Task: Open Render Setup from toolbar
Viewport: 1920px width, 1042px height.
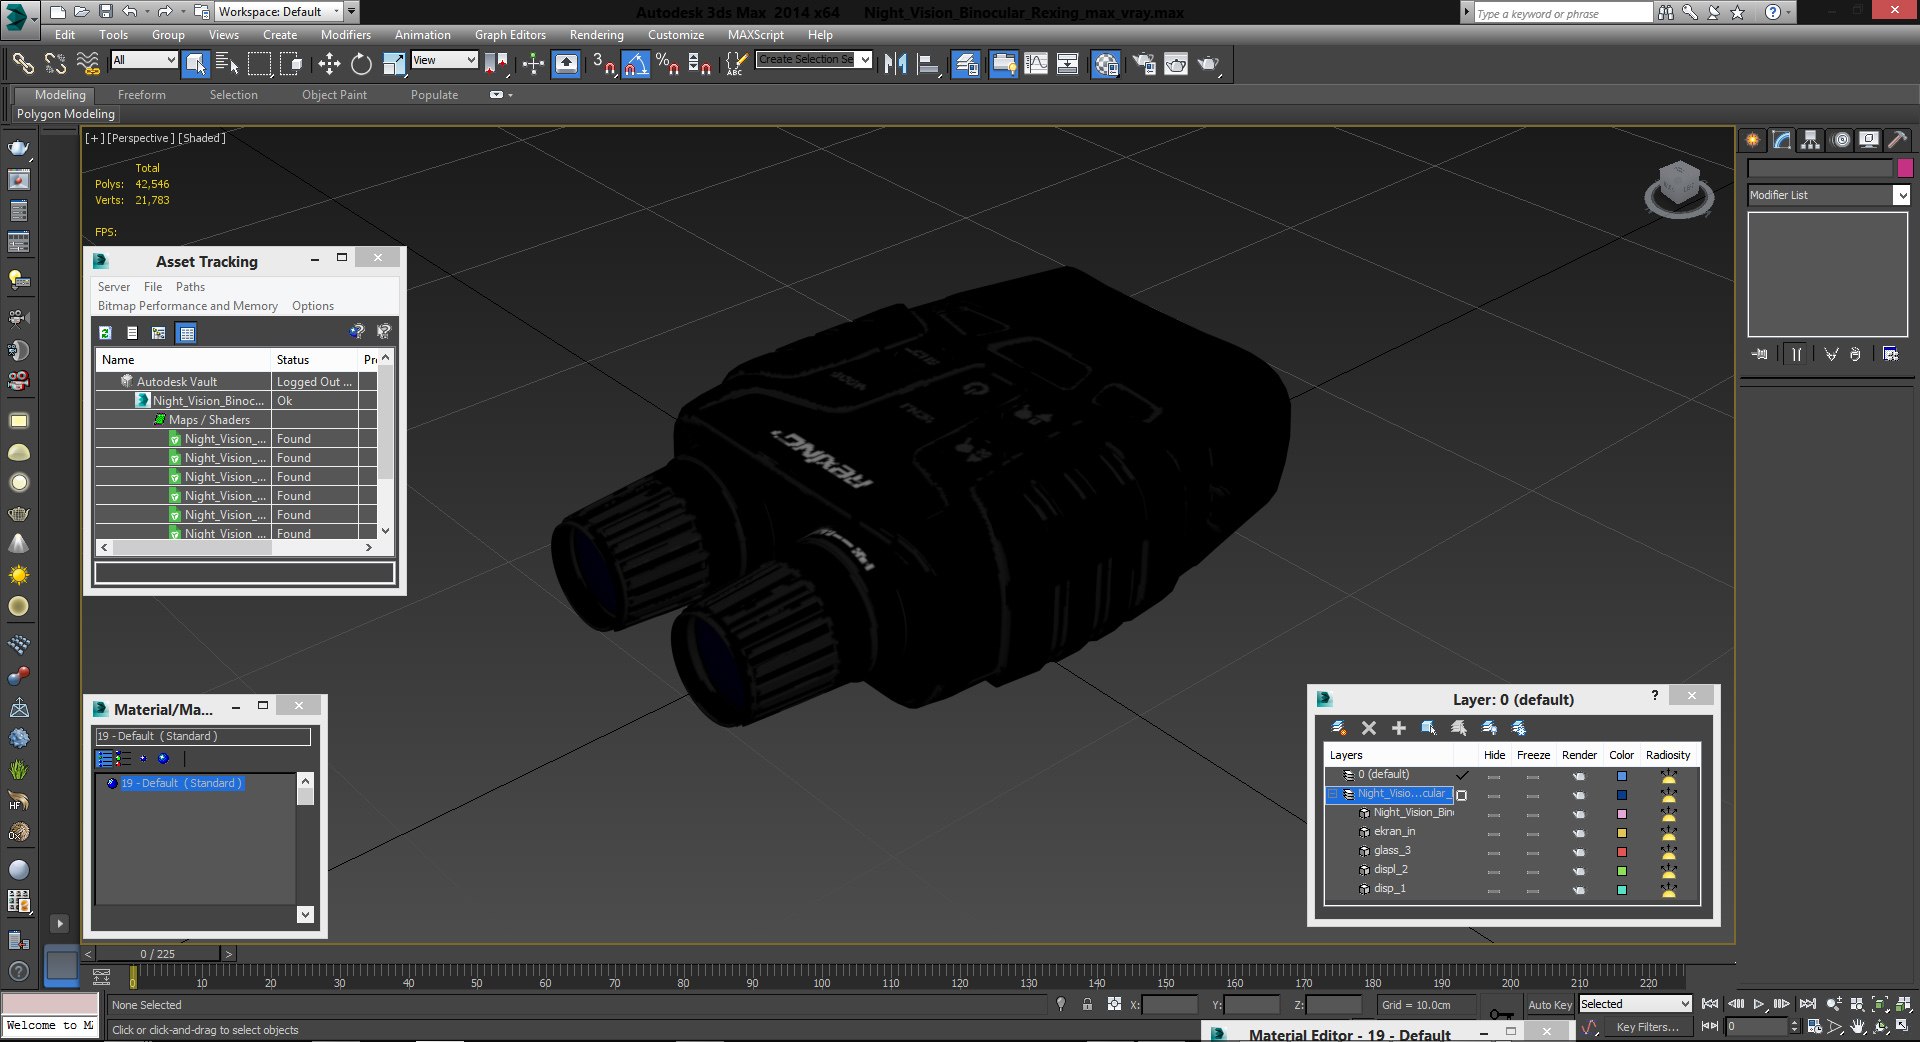Action: coord(1144,64)
